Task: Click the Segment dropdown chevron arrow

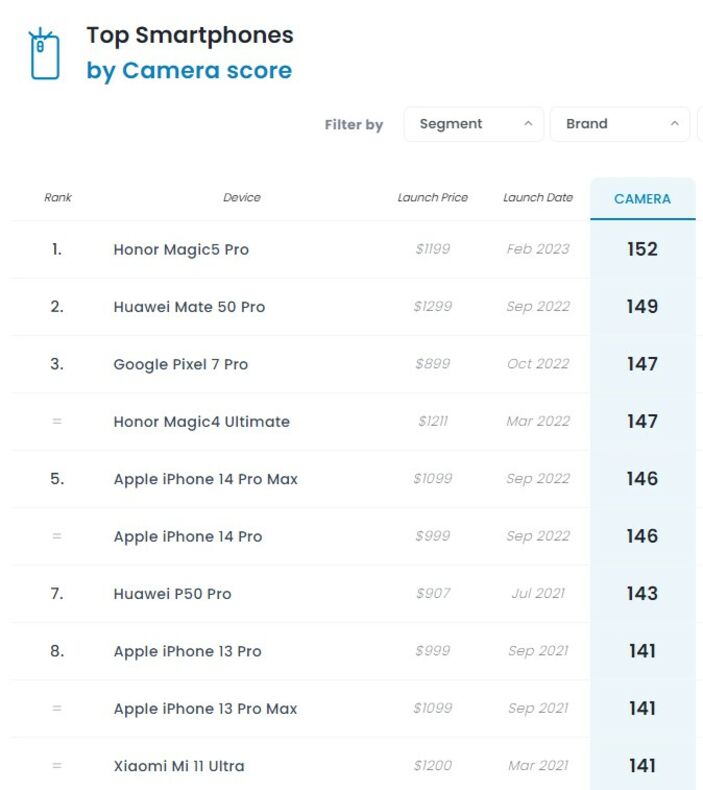Action: [527, 124]
